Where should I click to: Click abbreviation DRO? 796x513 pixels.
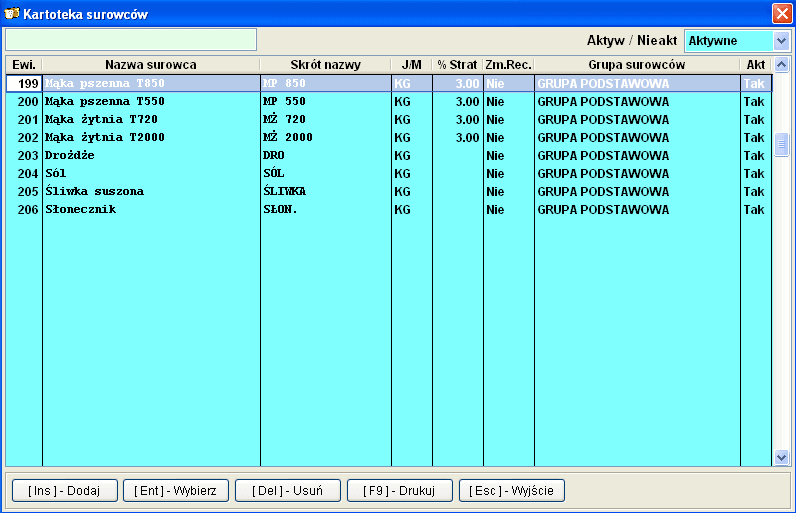point(274,155)
